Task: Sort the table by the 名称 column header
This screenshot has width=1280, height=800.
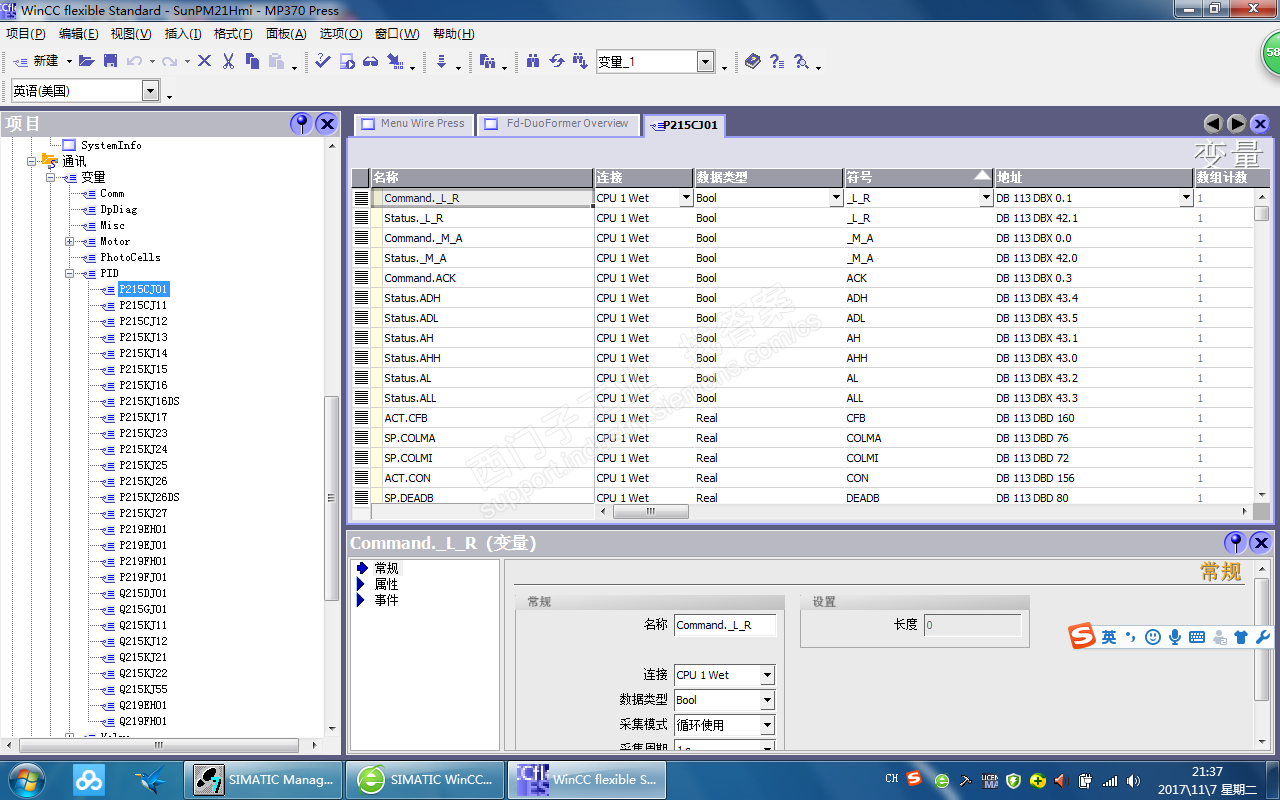Action: pyautogui.click(x=482, y=177)
